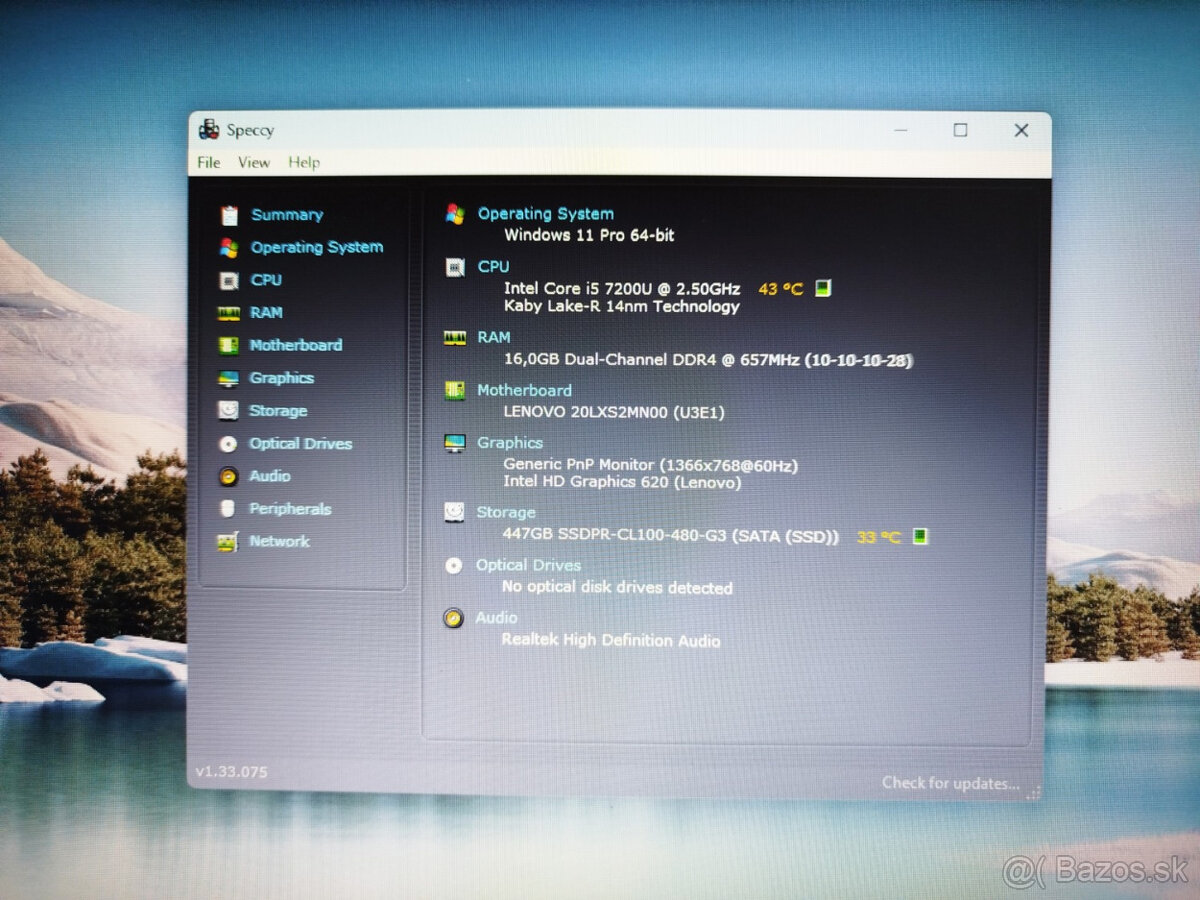The image size is (1200, 900).
Task: Click the resize grip at the bottom-right corner
Action: click(x=1034, y=794)
